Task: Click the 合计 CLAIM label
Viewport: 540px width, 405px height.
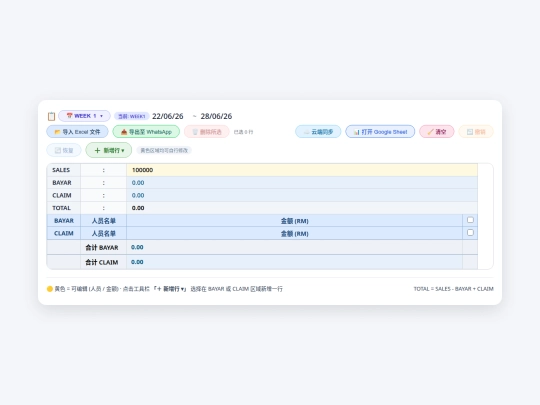Action: (102, 262)
